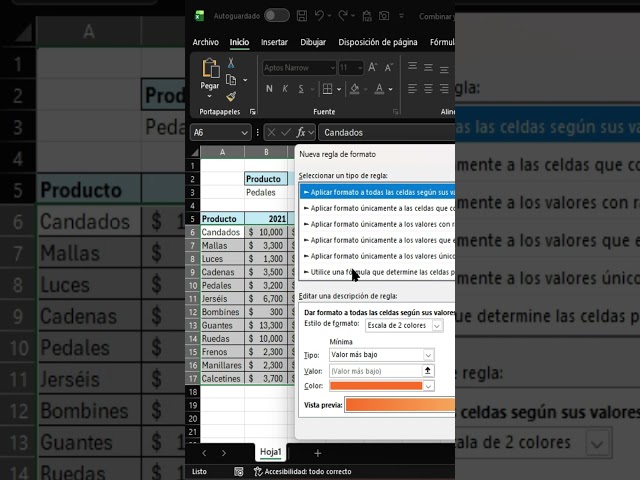The width and height of the screenshot is (640, 480).
Task: Click the Align Middle icon
Action: coord(428,67)
